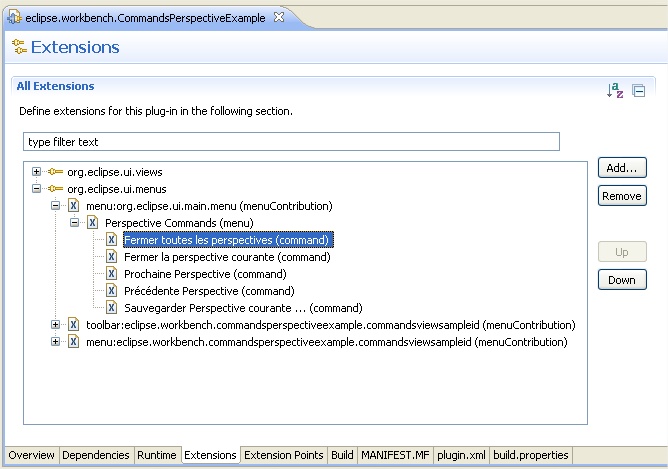
Task: Open the plugin.xml tab
Action: 461,455
